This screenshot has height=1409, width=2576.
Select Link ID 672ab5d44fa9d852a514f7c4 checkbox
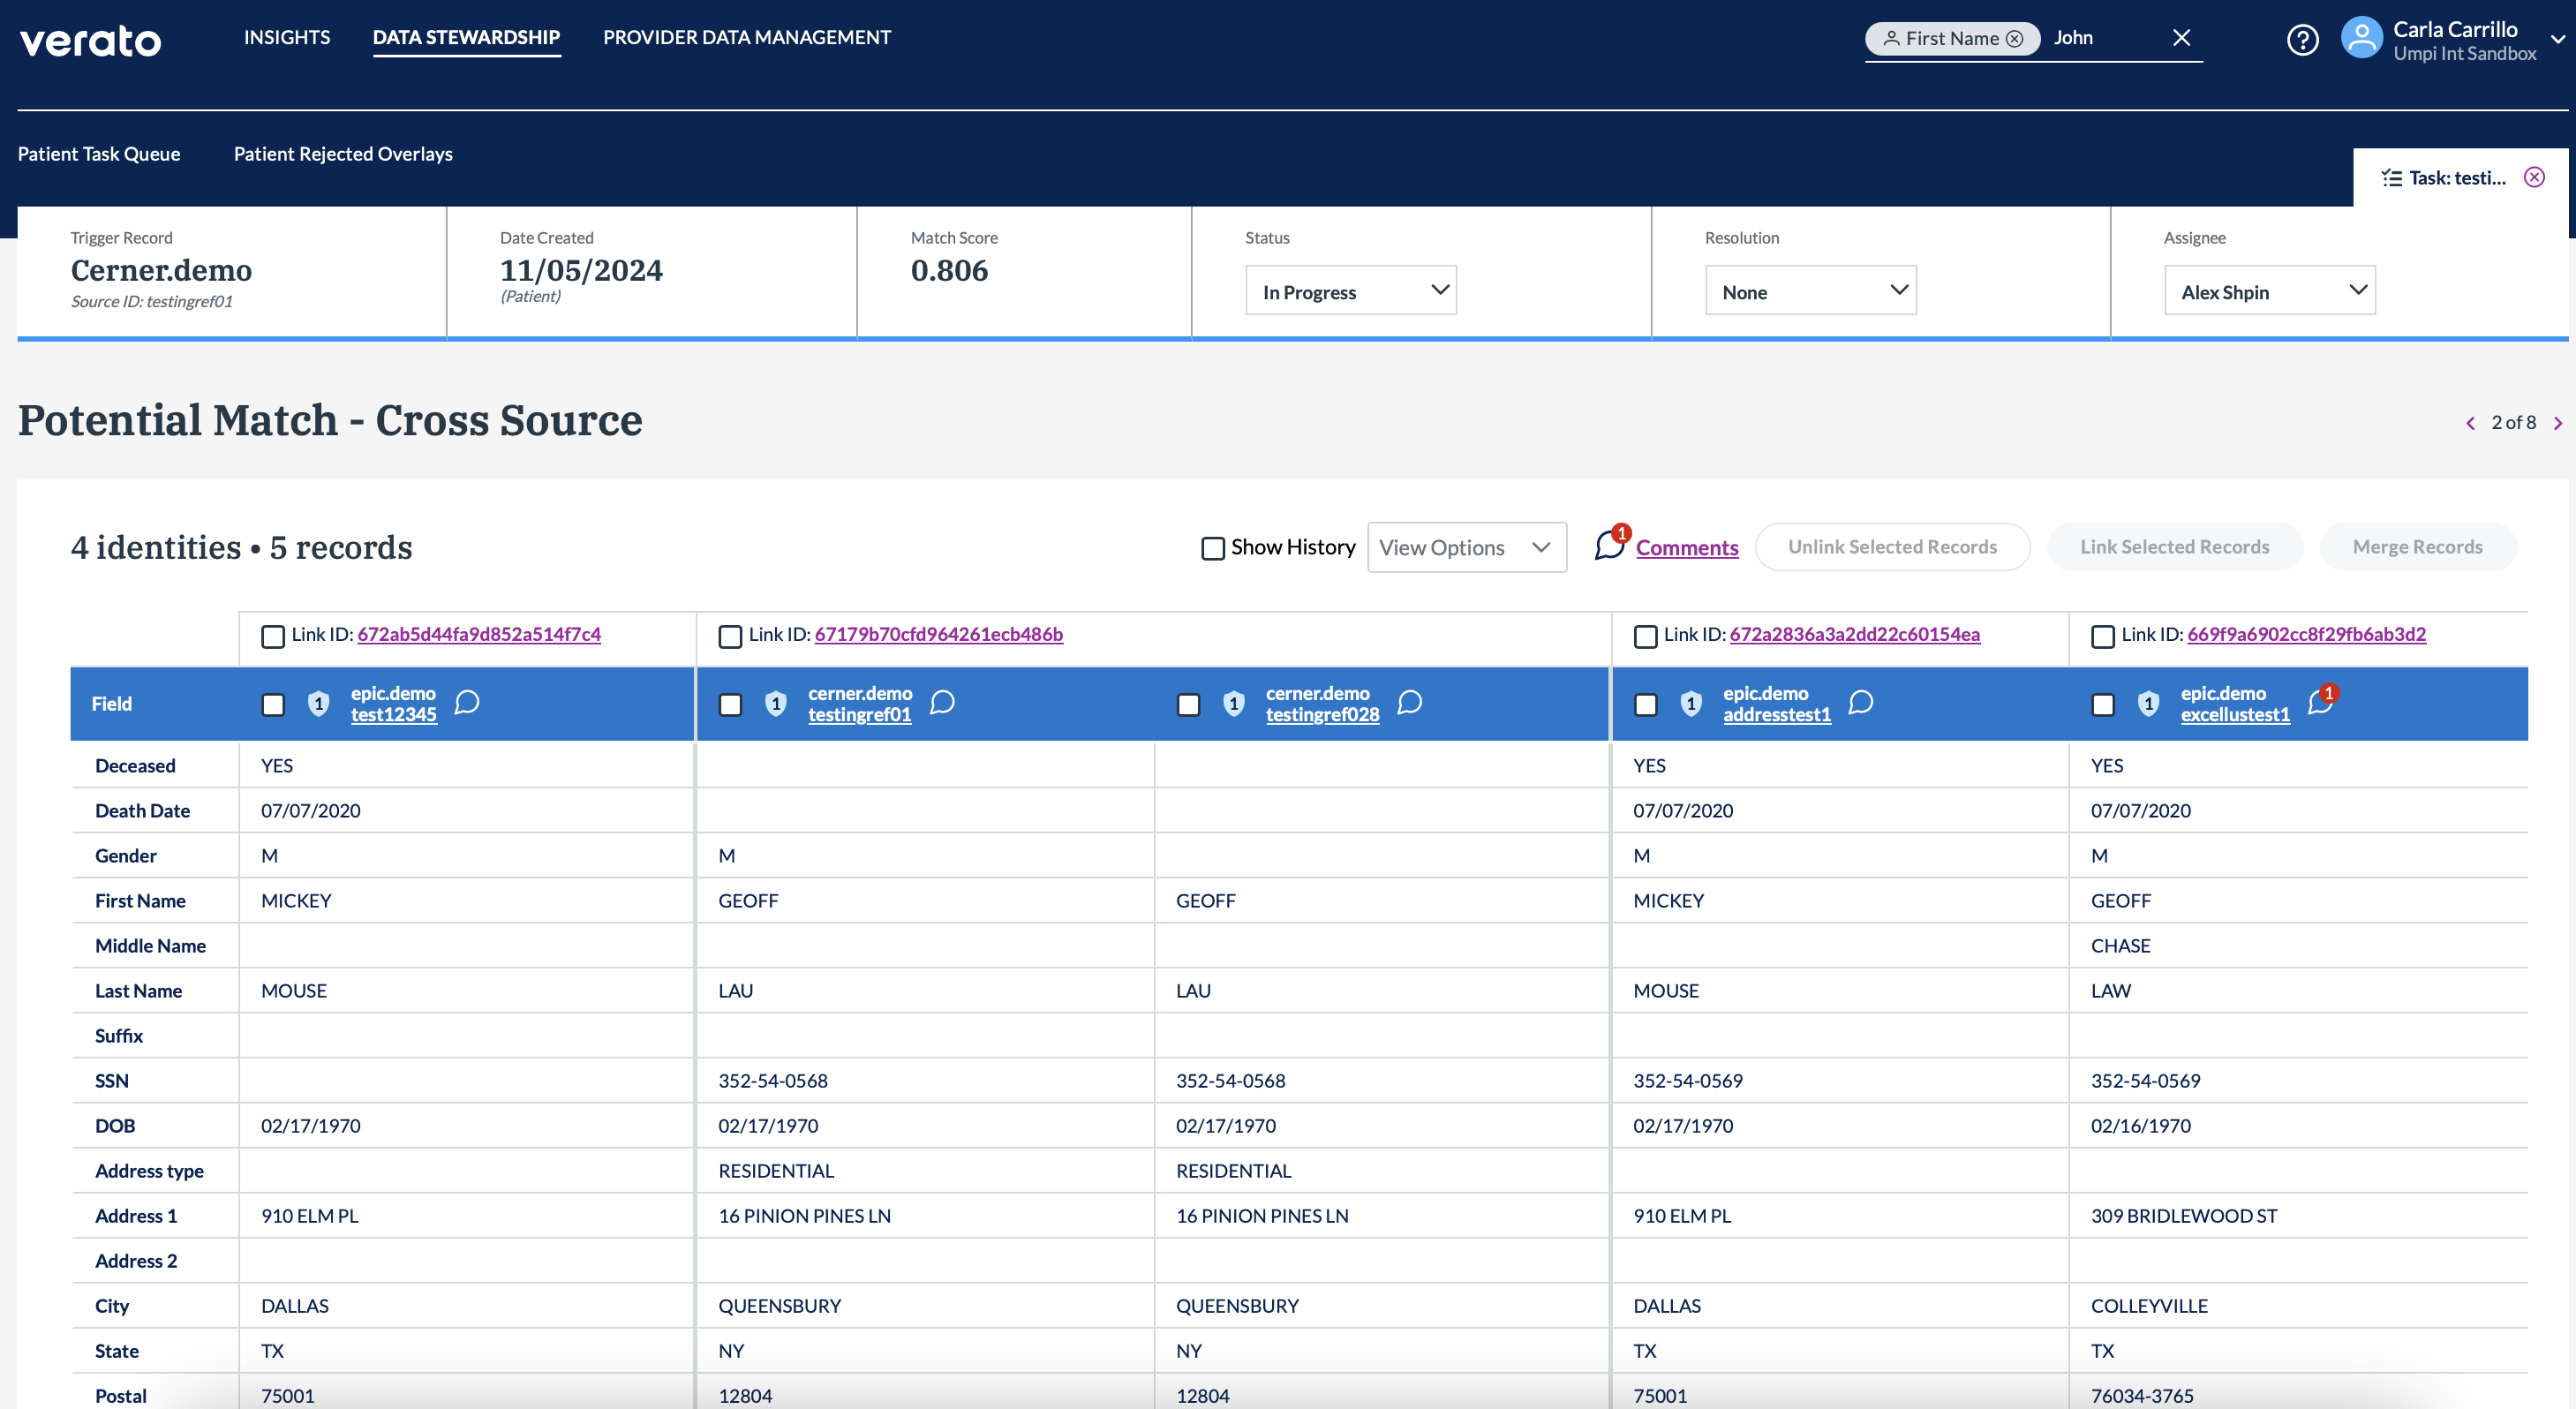click(272, 636)
